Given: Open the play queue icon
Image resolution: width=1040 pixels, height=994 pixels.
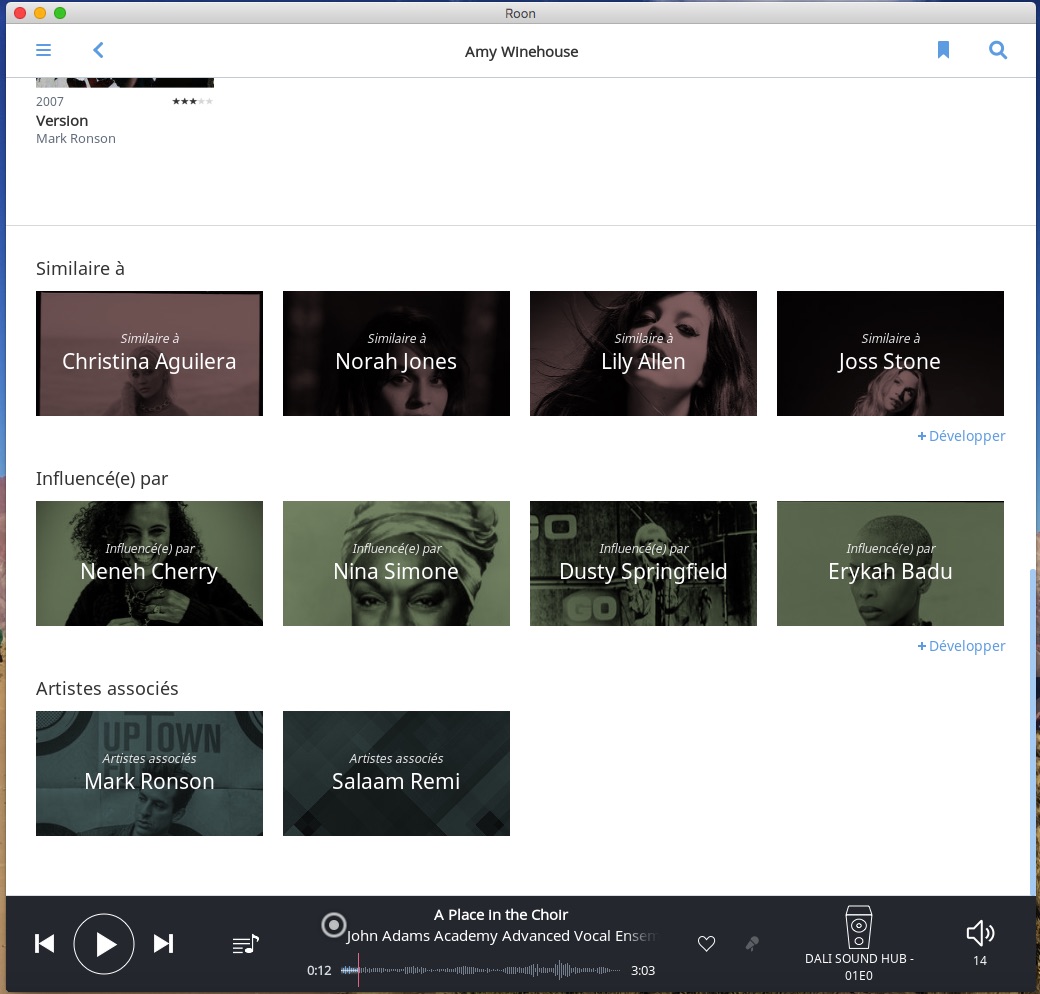Looking at the screenshot, I should tap(245, 944).
